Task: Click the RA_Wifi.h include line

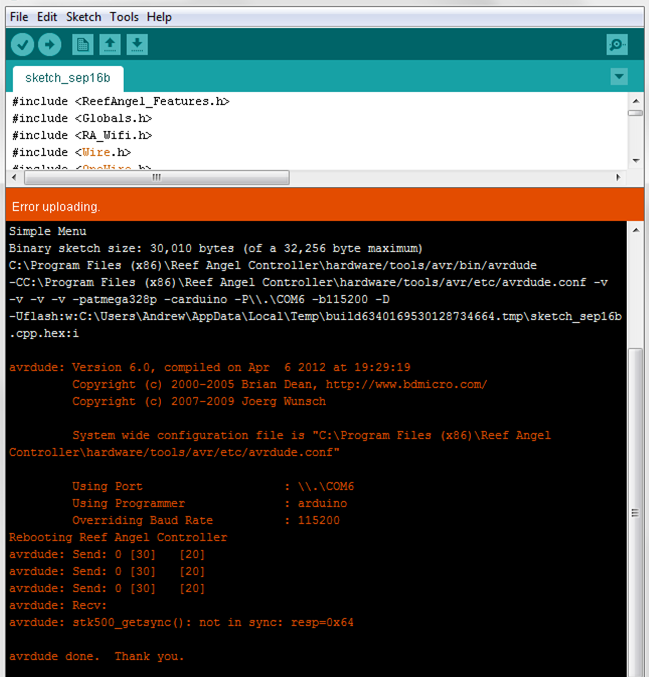Action: 82,135
